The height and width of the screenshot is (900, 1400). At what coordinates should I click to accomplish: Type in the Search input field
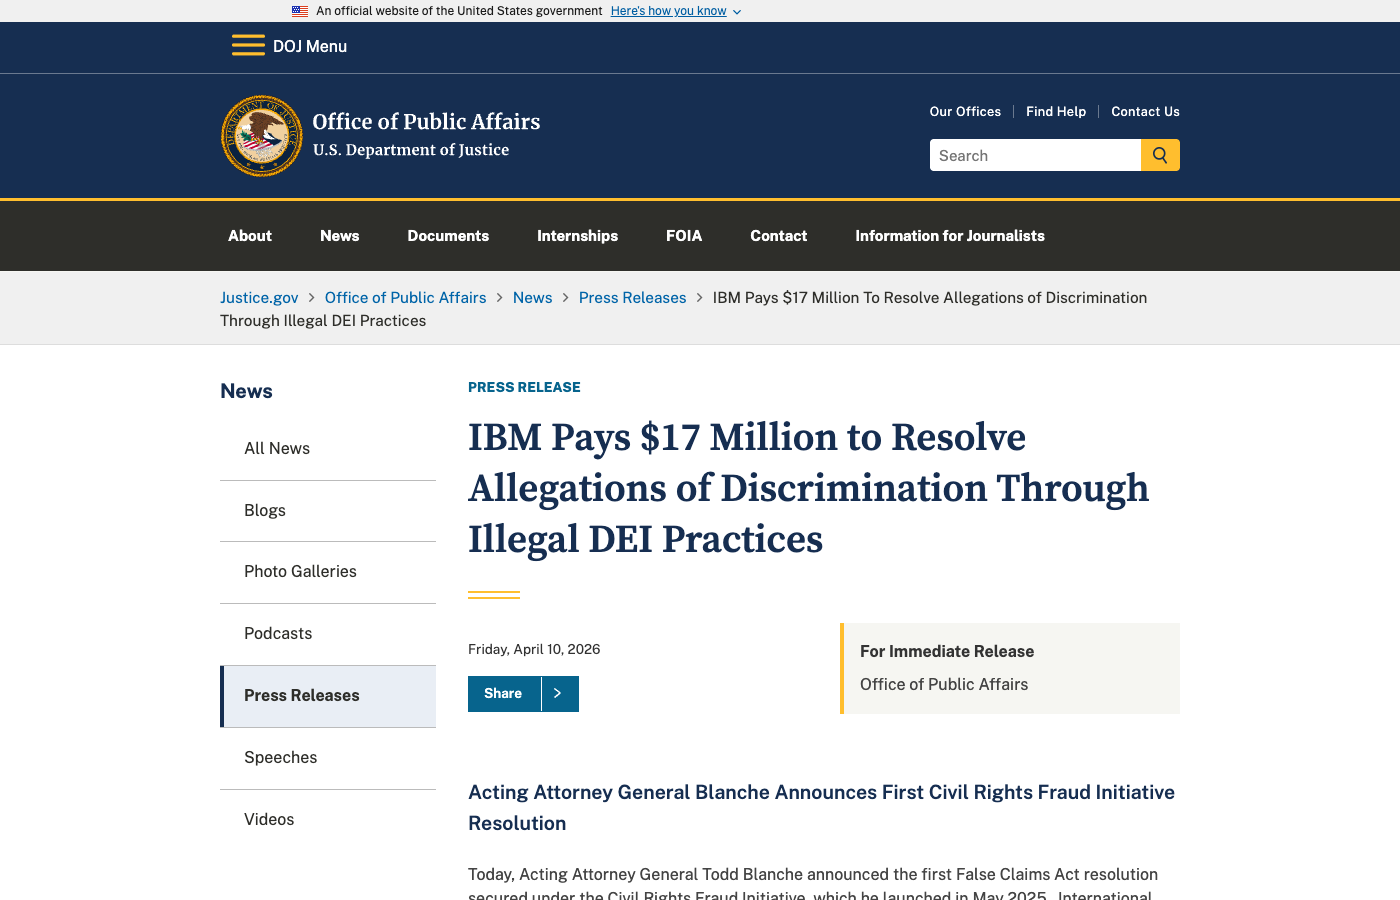[x=1035, y=155]
